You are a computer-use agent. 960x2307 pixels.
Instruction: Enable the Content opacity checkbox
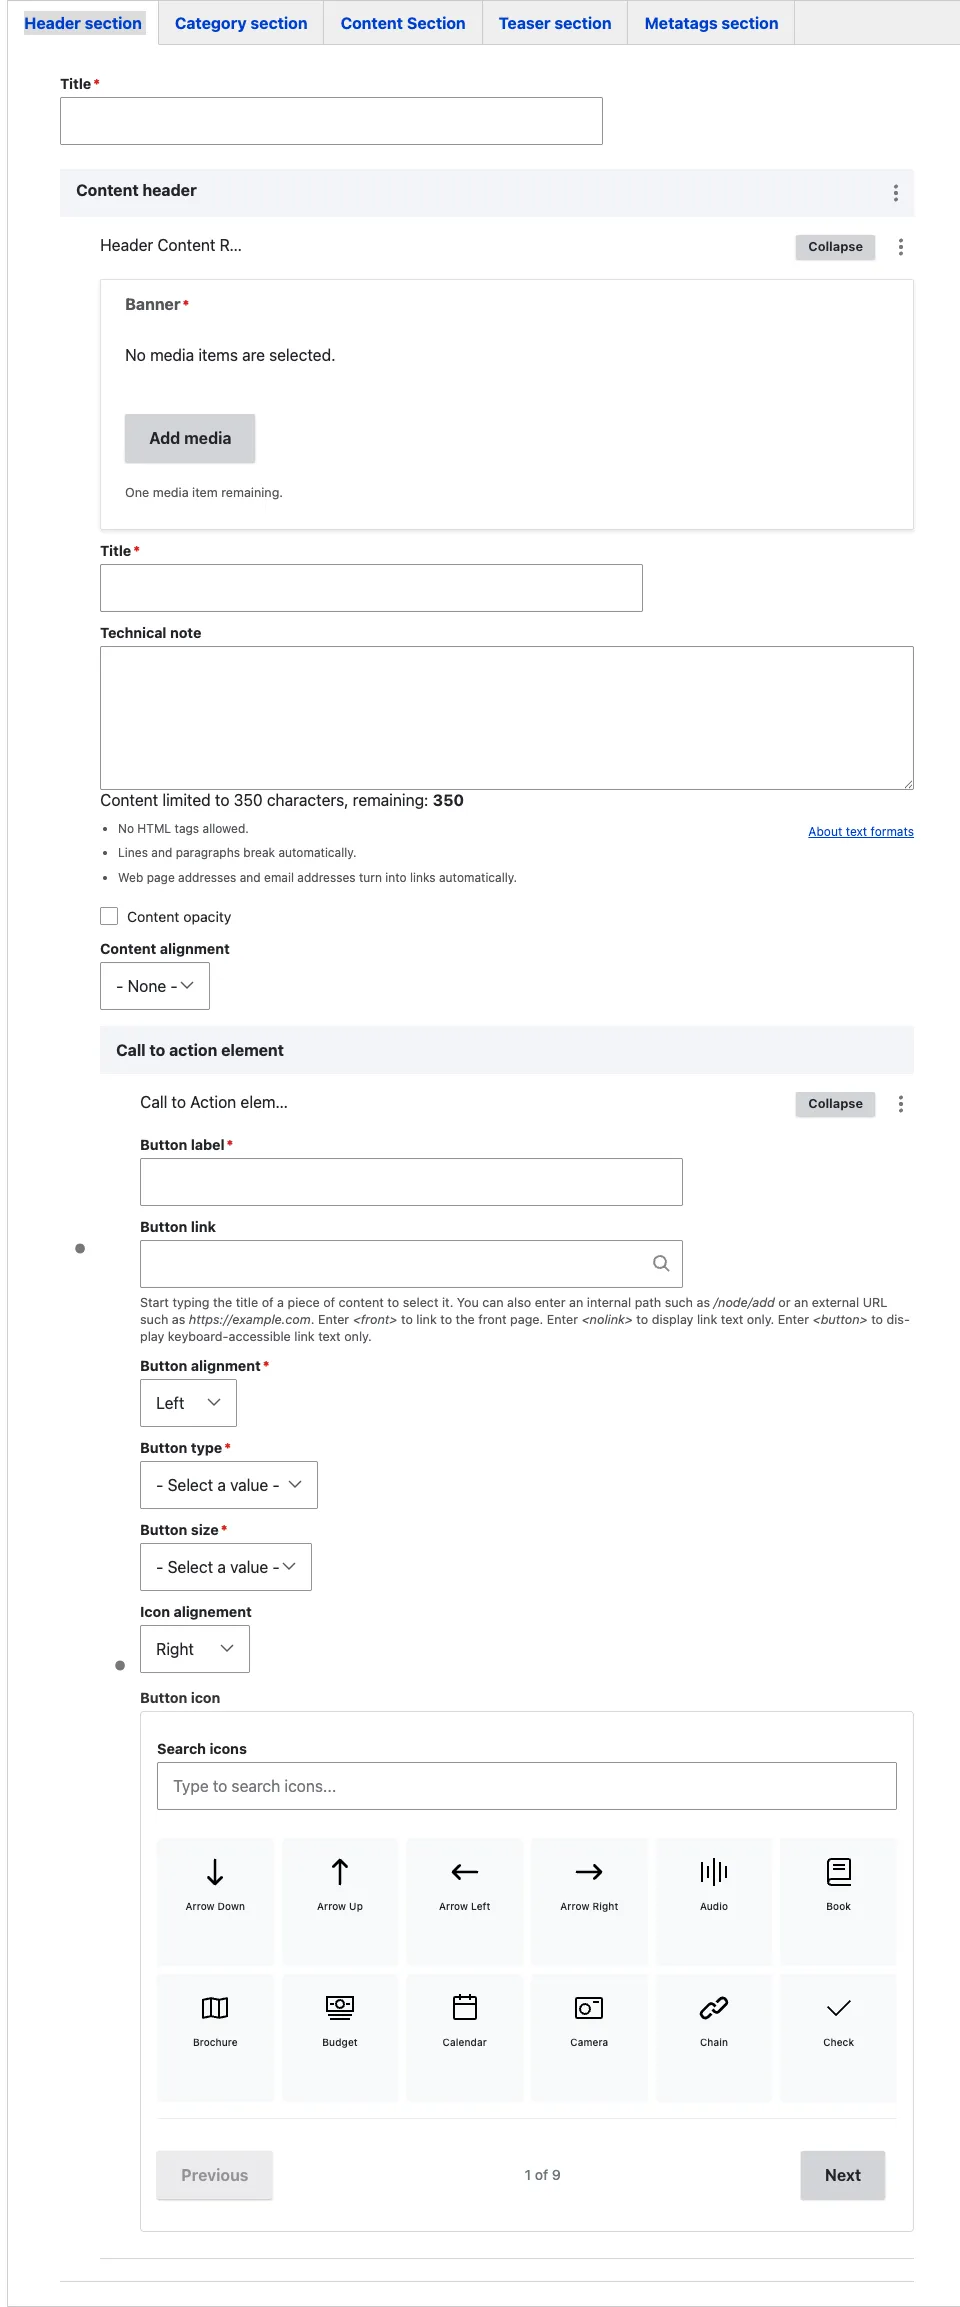(x=109, y=916)
